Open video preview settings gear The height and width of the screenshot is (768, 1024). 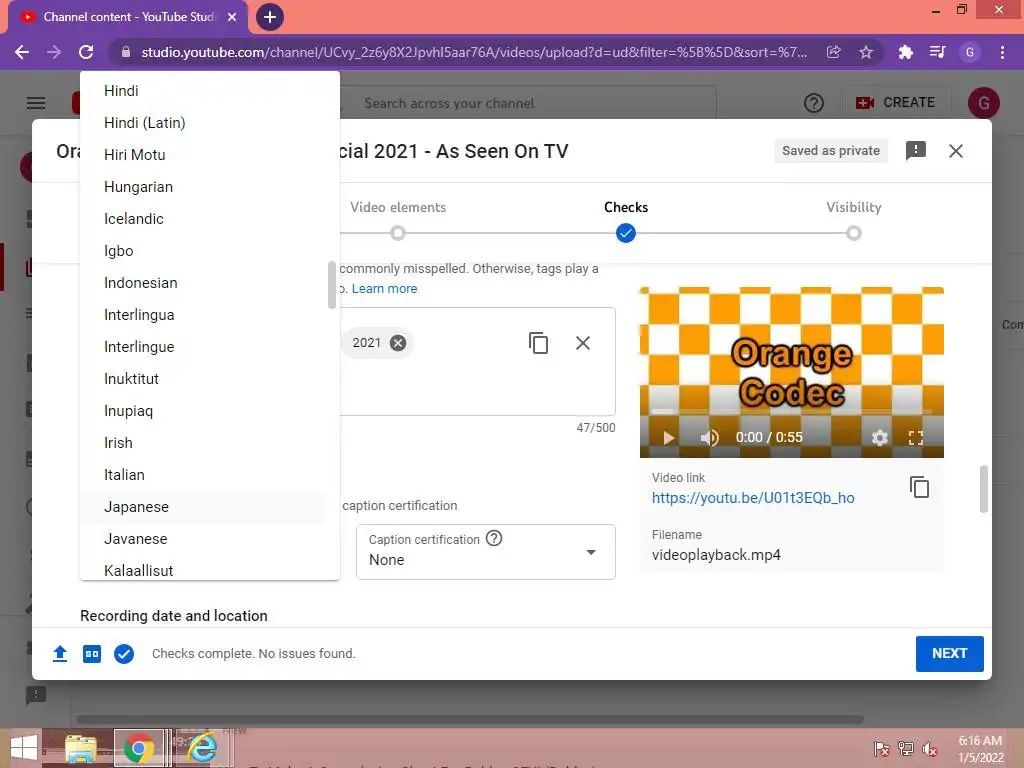880,438
